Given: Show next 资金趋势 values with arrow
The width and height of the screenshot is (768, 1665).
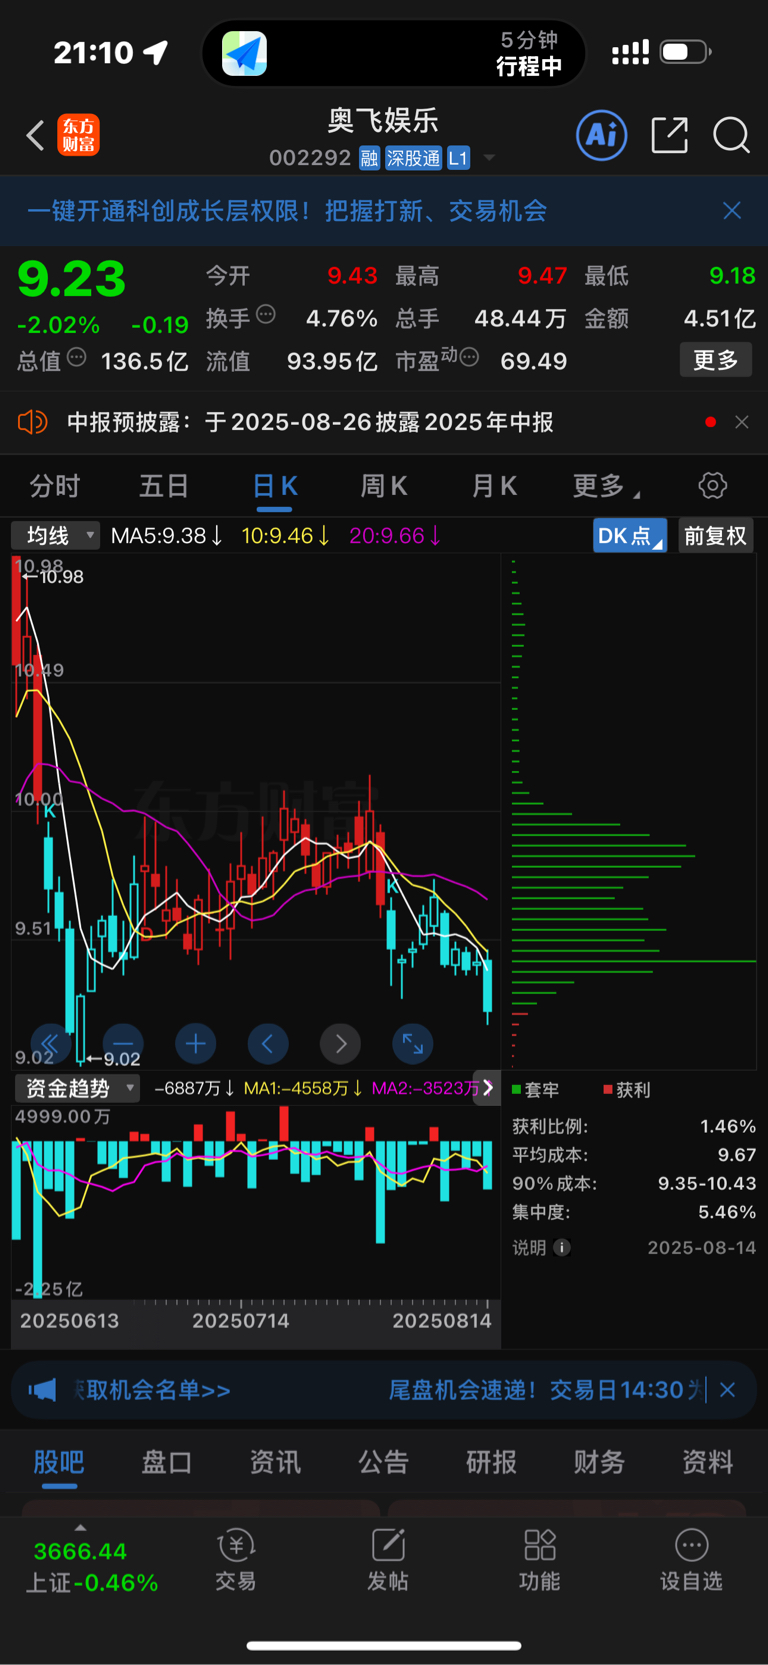Looking at the screenshot, I should [488, 1088].
